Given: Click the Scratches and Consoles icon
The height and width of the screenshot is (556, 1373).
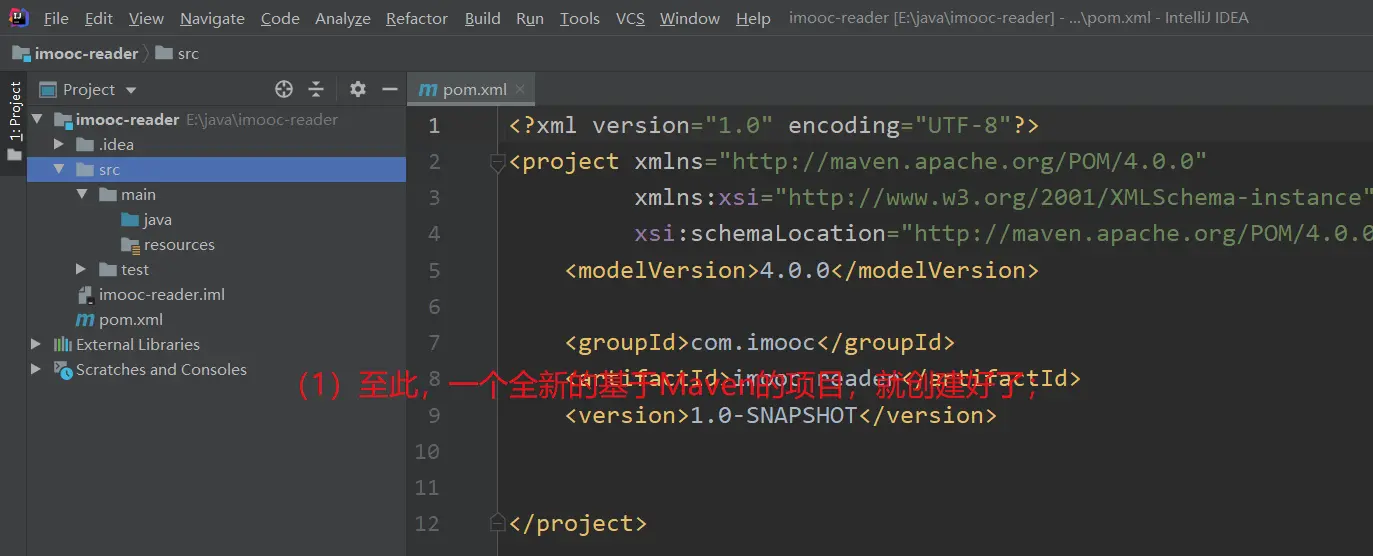Looking at the screenshot, I should point(63,369).
